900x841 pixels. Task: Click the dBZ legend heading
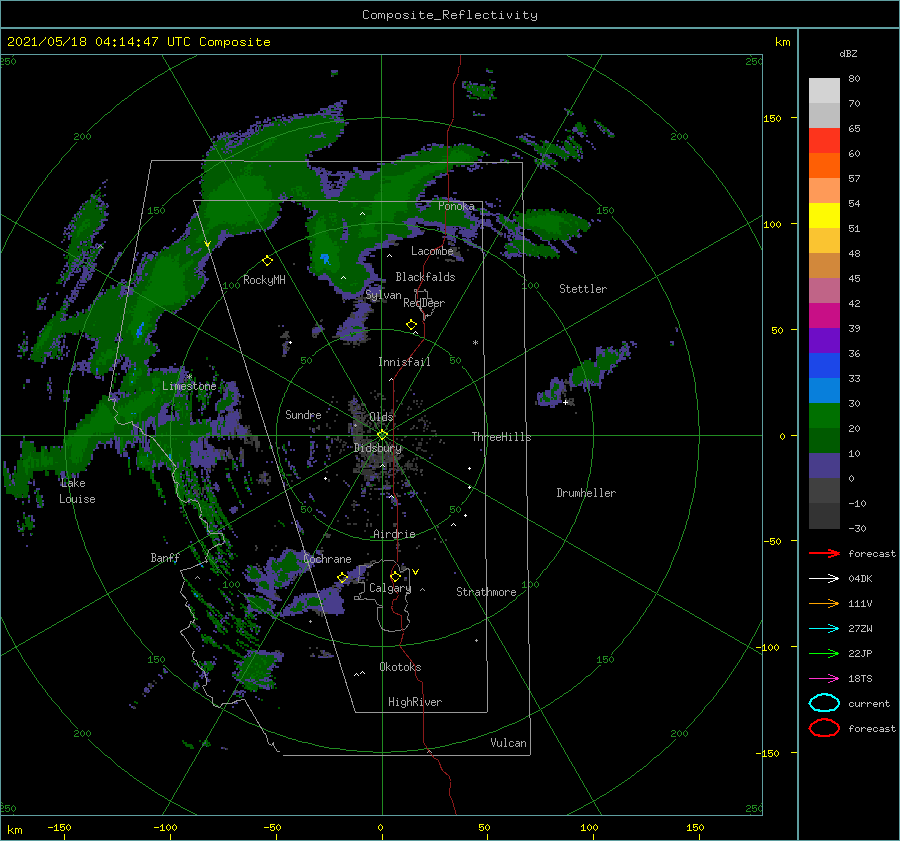[848, 53]
